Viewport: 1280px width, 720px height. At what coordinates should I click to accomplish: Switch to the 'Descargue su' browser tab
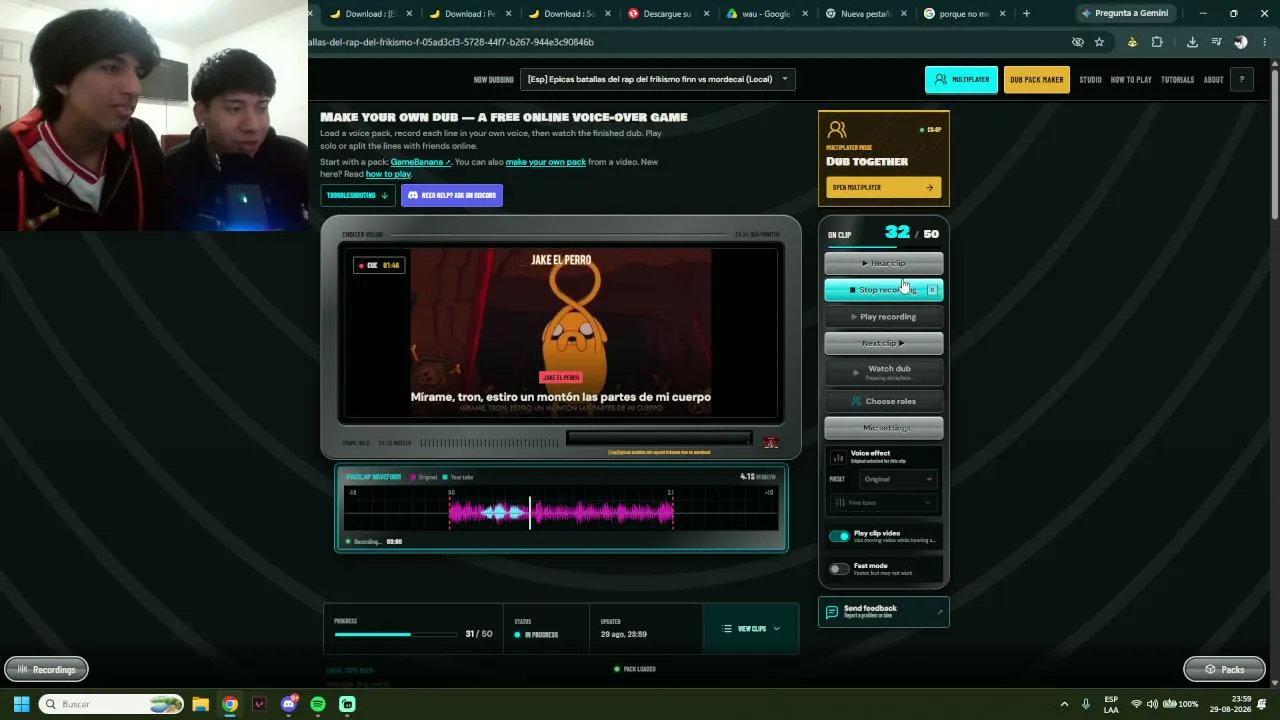(x=670, y=14)
